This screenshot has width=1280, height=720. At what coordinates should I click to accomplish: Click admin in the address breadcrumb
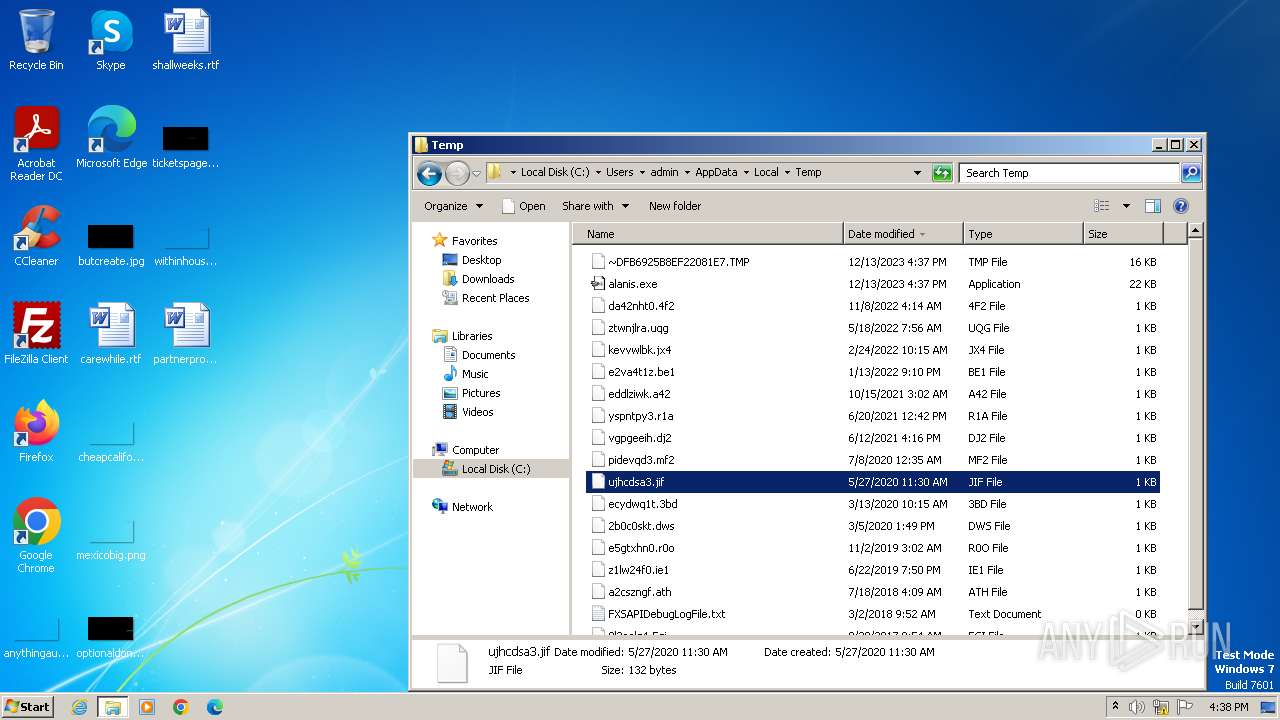[x=664, y=173]
